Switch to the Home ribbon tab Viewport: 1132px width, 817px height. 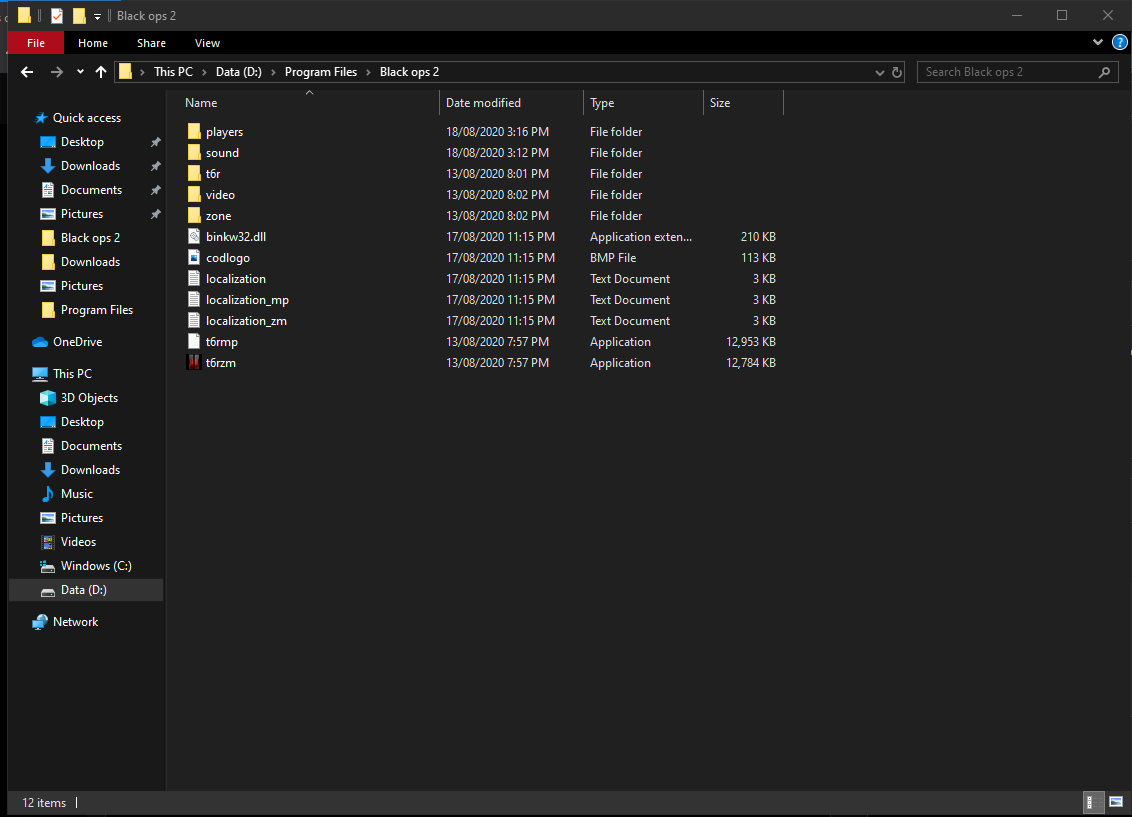pos(93,43)
